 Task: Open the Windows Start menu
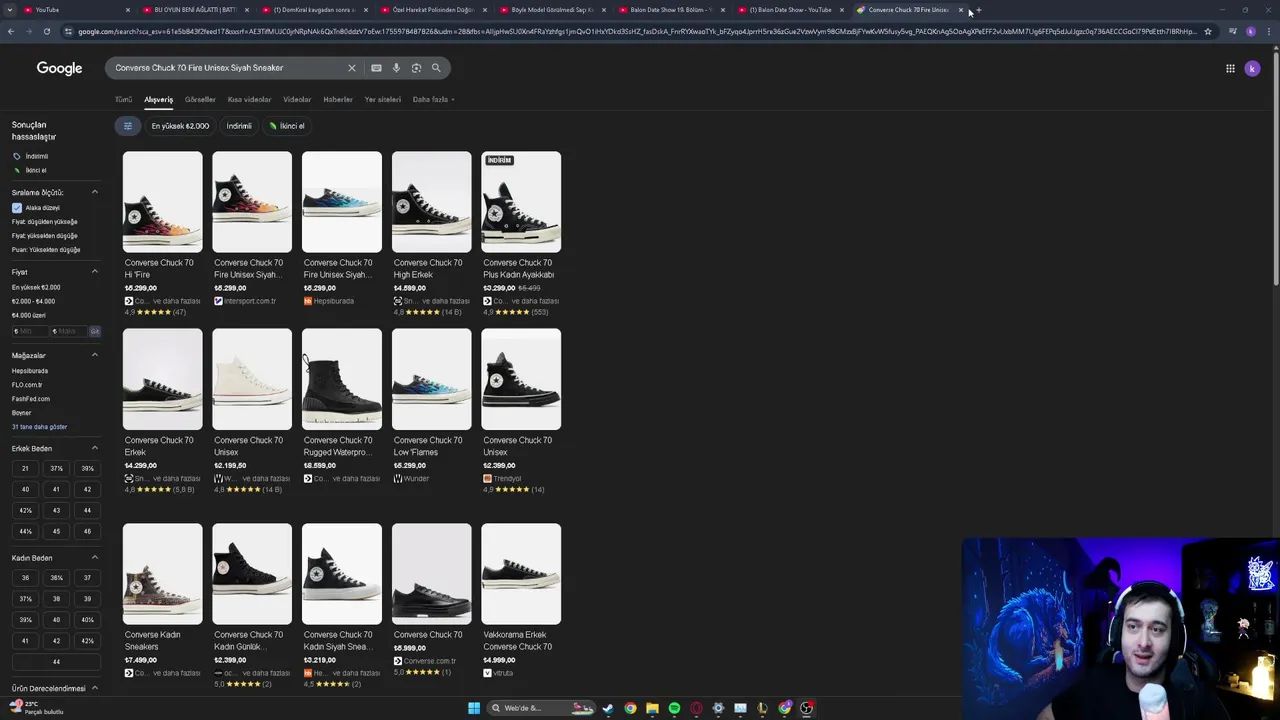(x=474, y=708)
